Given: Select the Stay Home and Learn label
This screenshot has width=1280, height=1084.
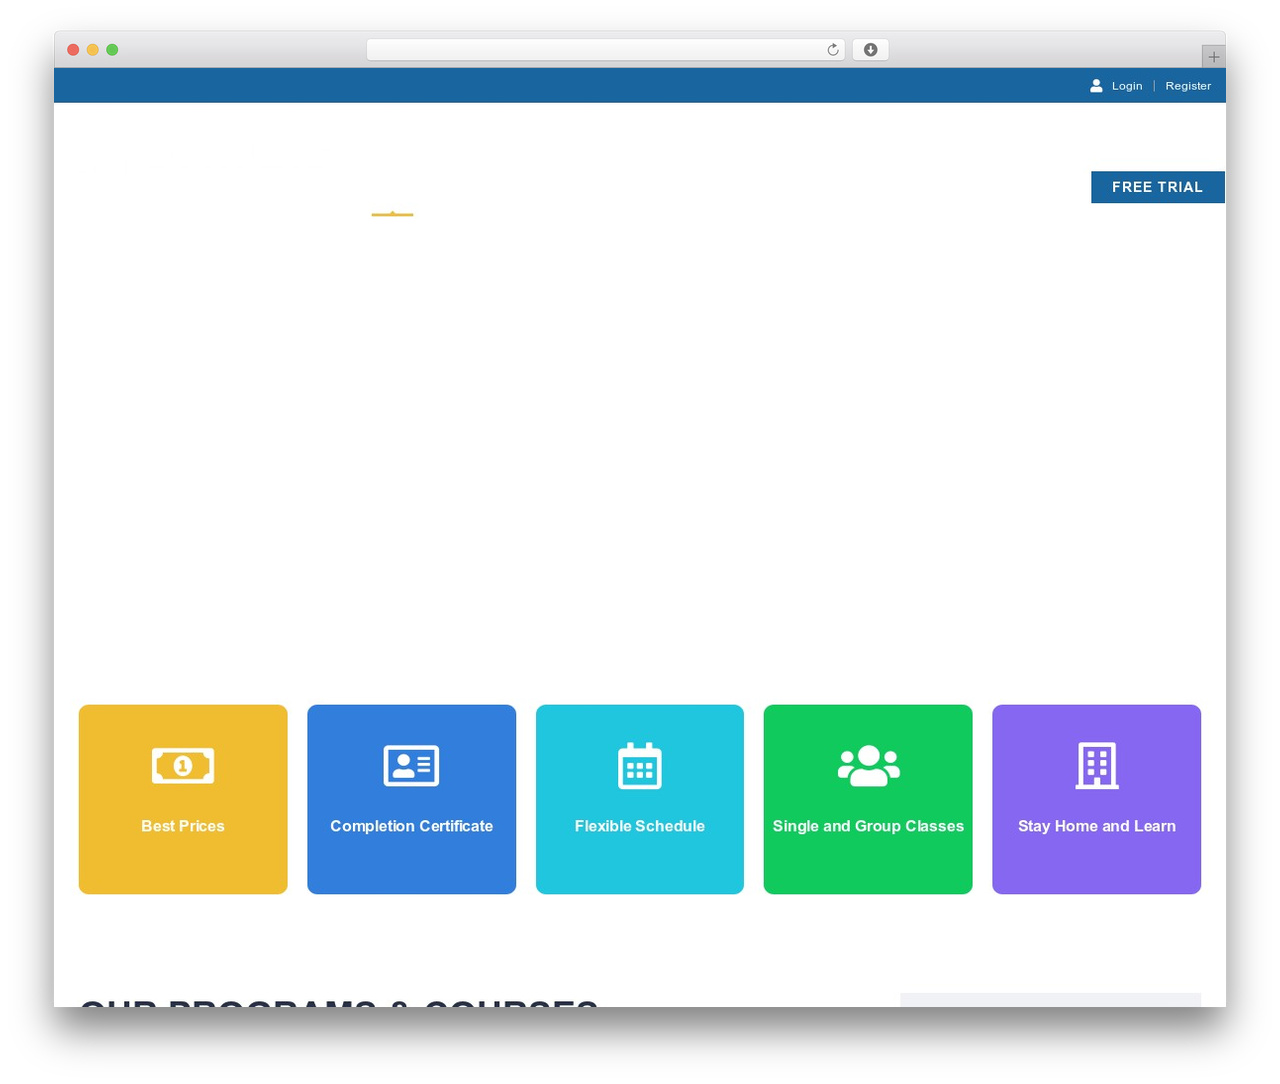Looking at the screenshot, I should pos(1097,826).
